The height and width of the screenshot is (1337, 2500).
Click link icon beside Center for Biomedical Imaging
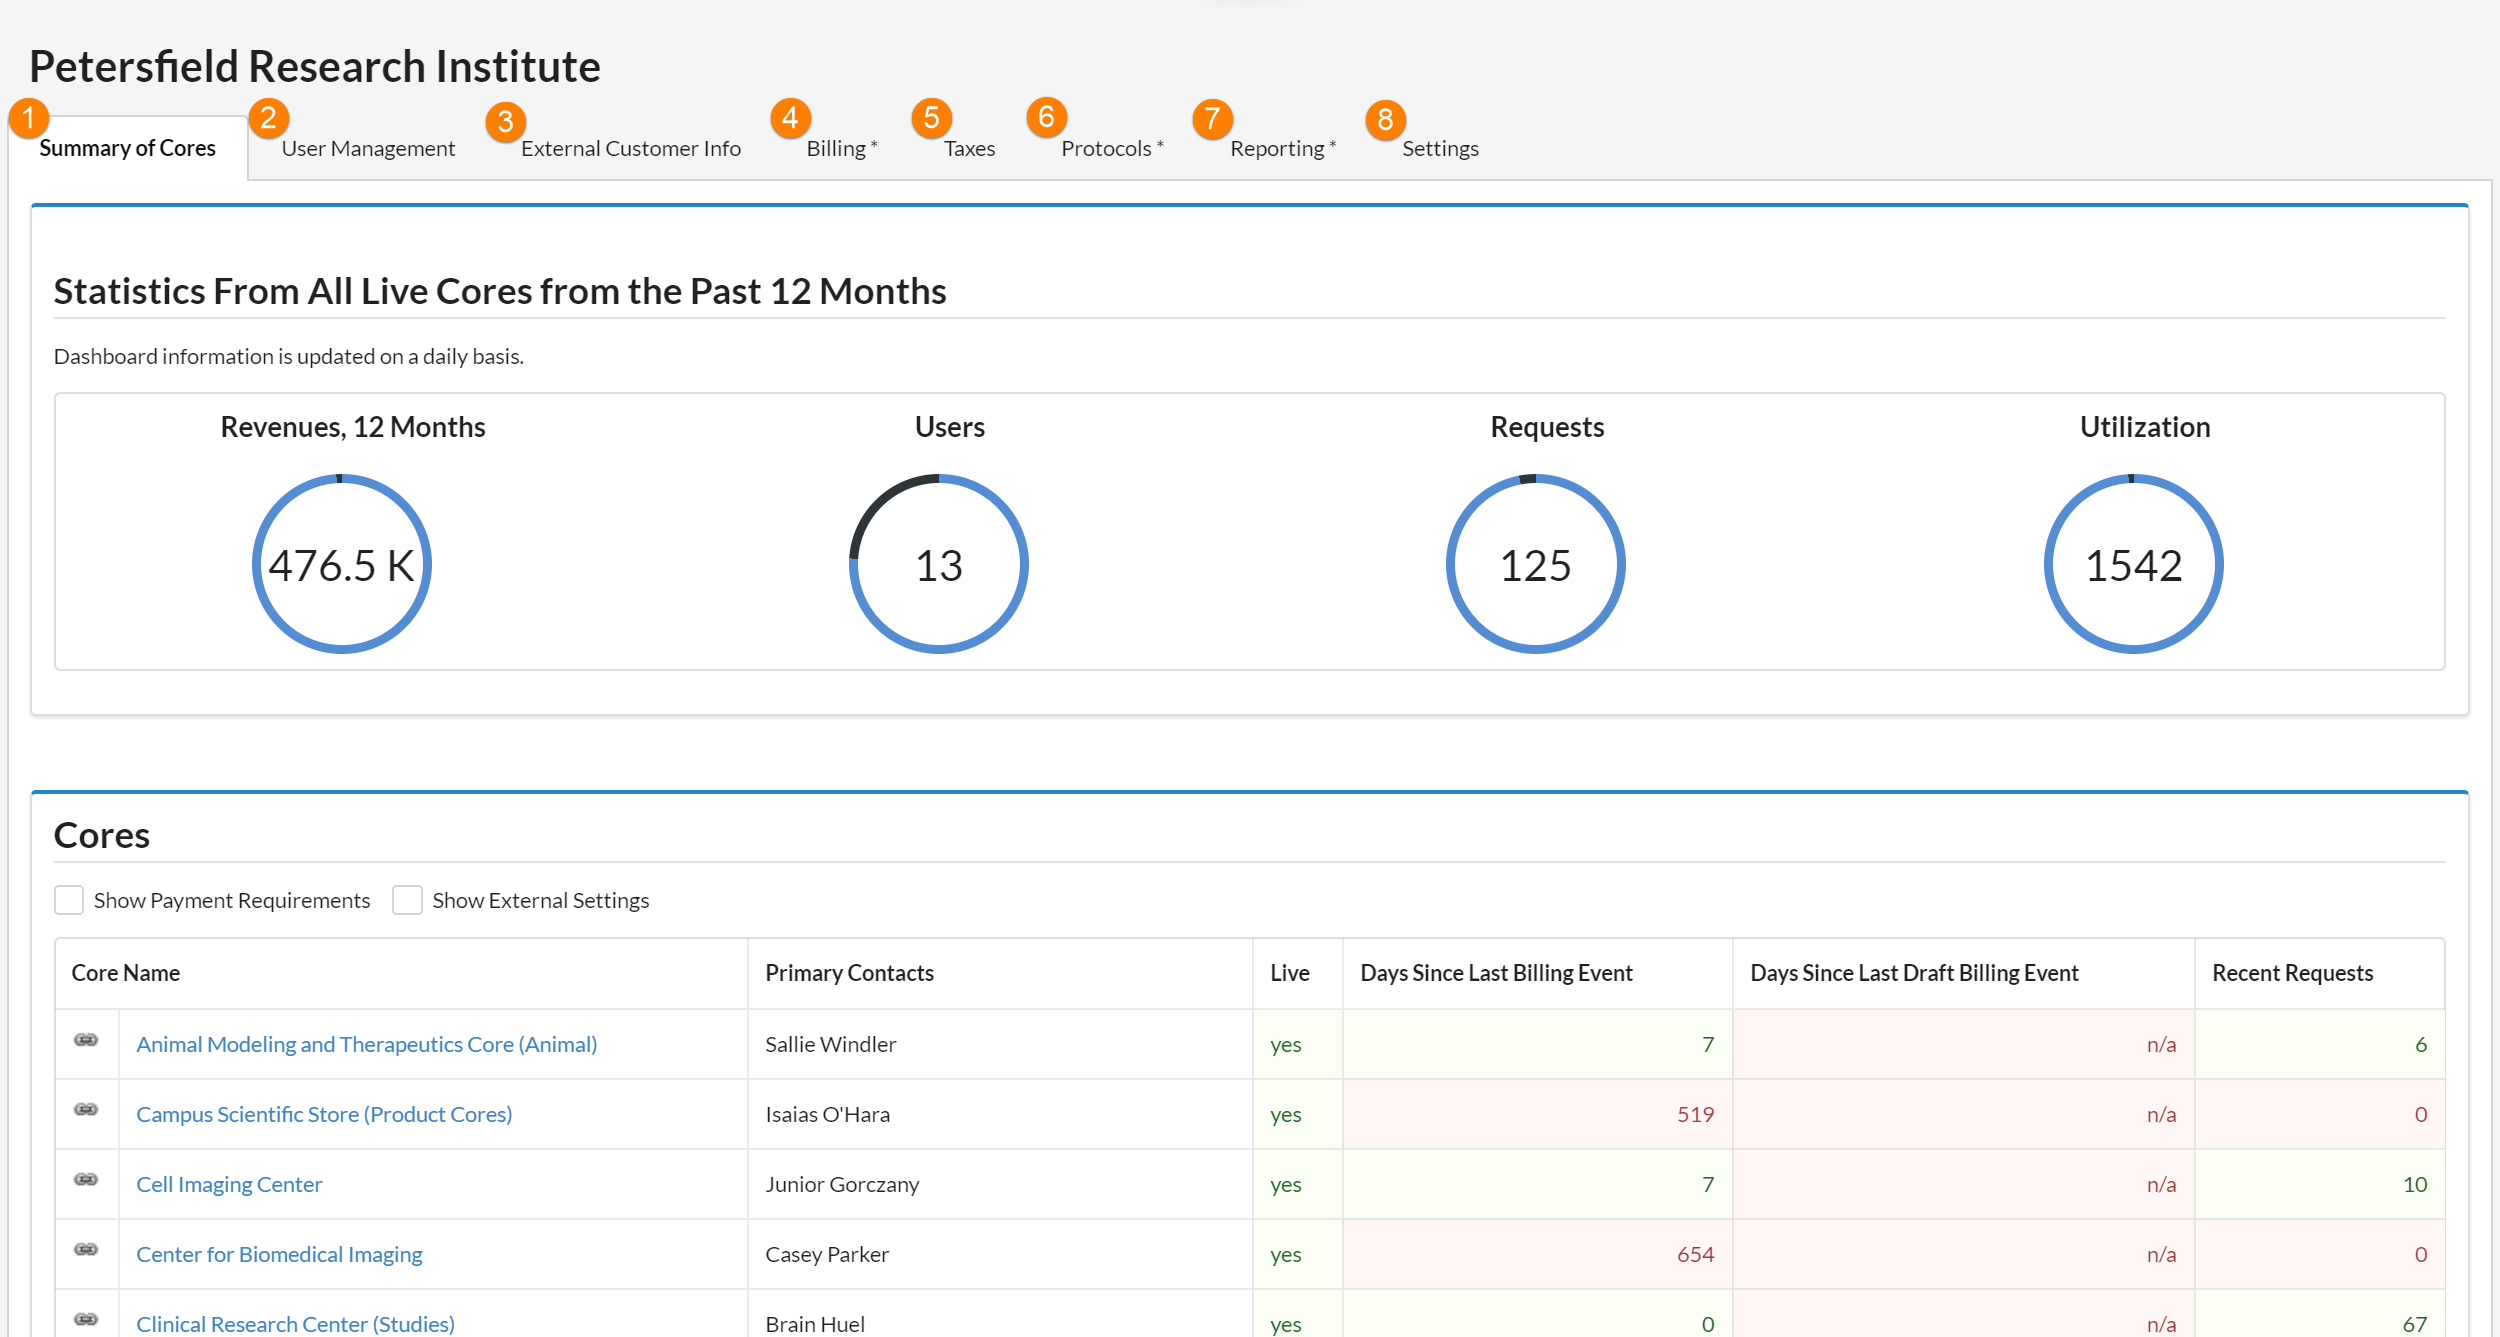click(x=86, y=1250)
